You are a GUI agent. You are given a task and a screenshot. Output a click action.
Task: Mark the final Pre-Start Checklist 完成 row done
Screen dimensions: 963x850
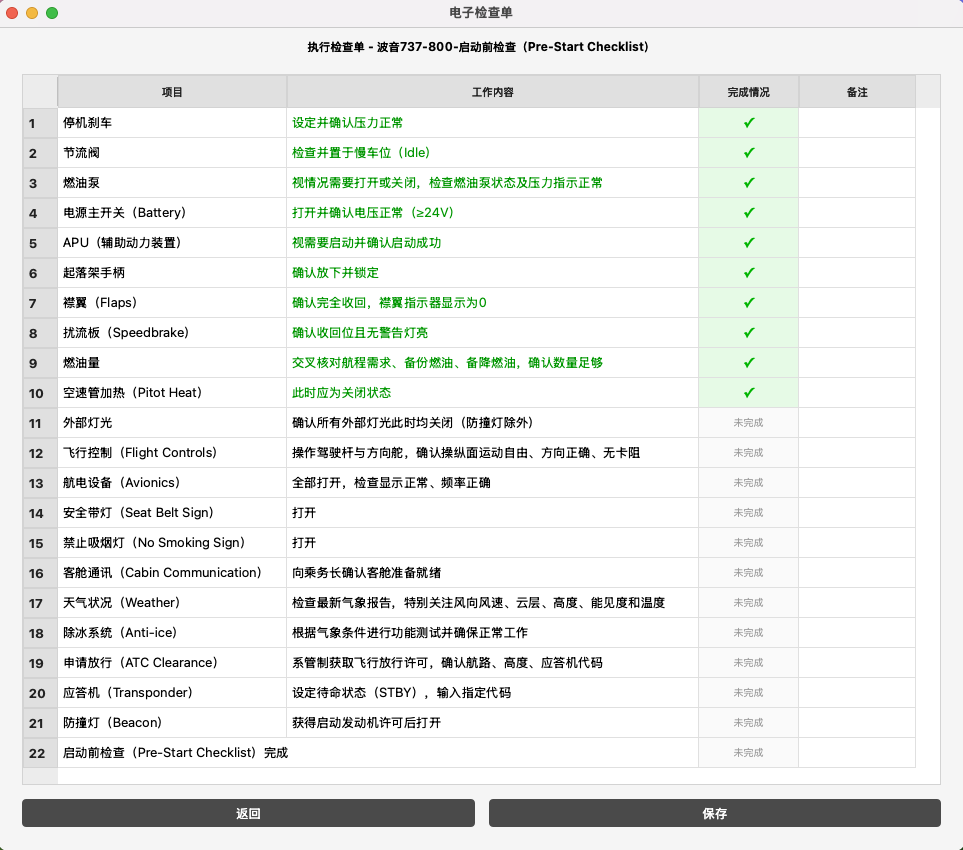click(748, 753)
